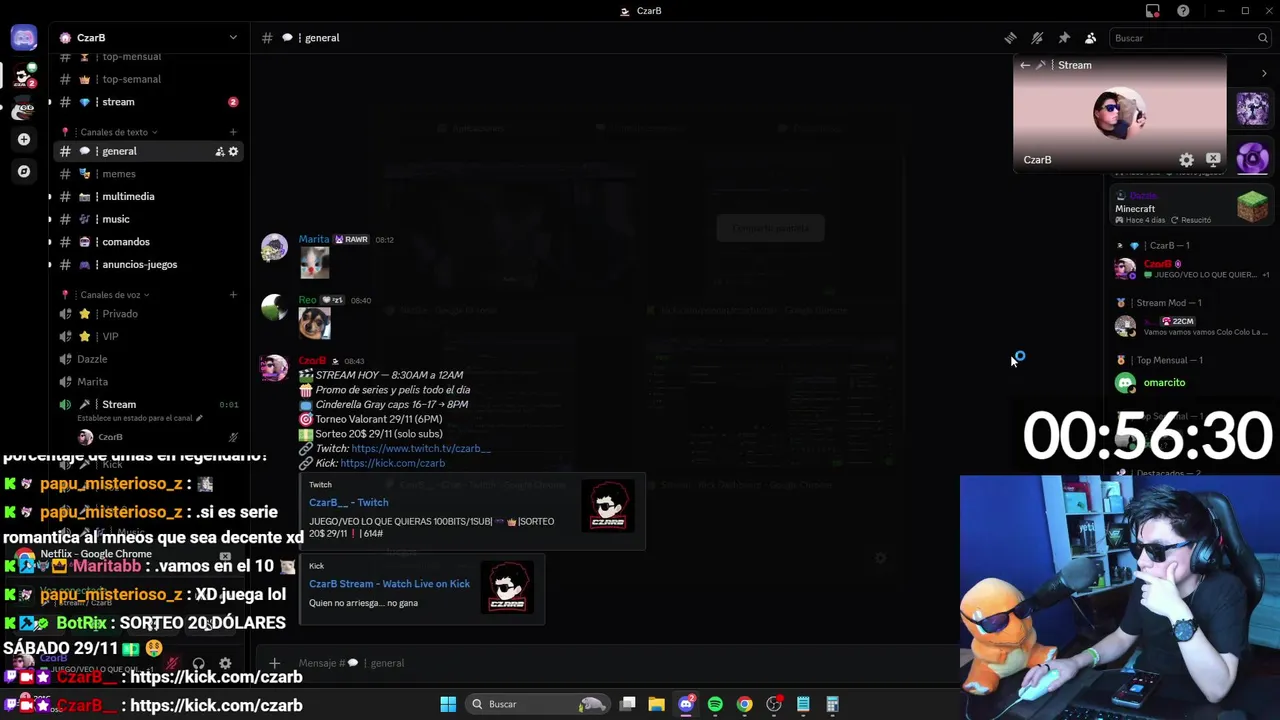Open User Settings gear in user panel
The image size is (1280, 720).
pos(225,663)
